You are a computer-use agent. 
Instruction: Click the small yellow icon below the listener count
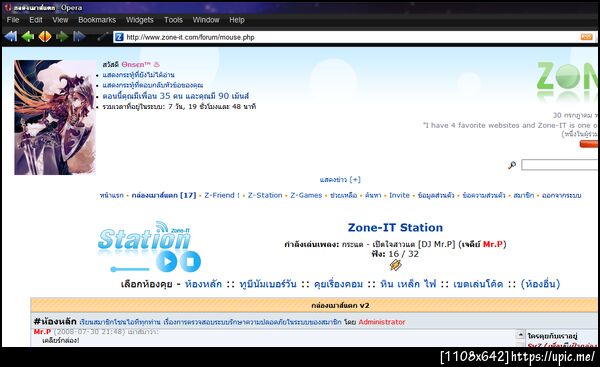tap(396, 264)
